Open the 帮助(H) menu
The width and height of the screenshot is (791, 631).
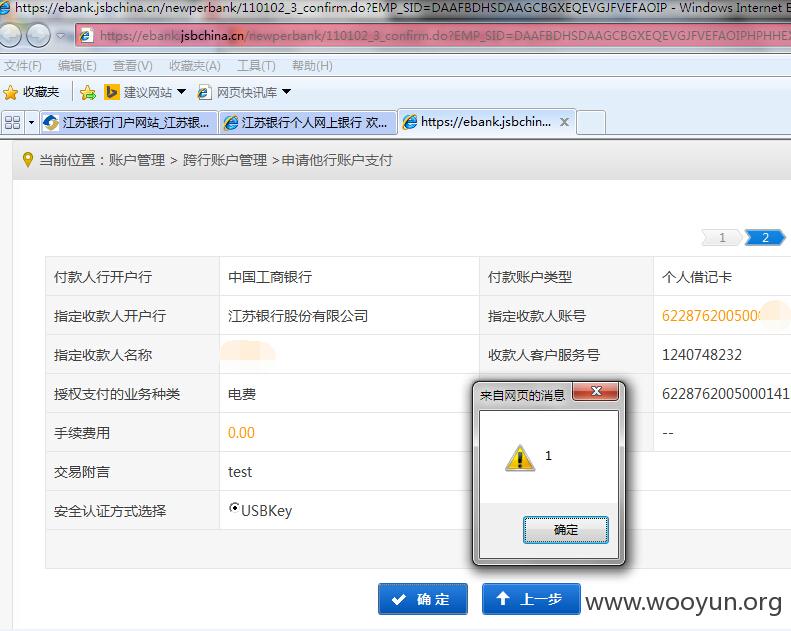(312, 66)
